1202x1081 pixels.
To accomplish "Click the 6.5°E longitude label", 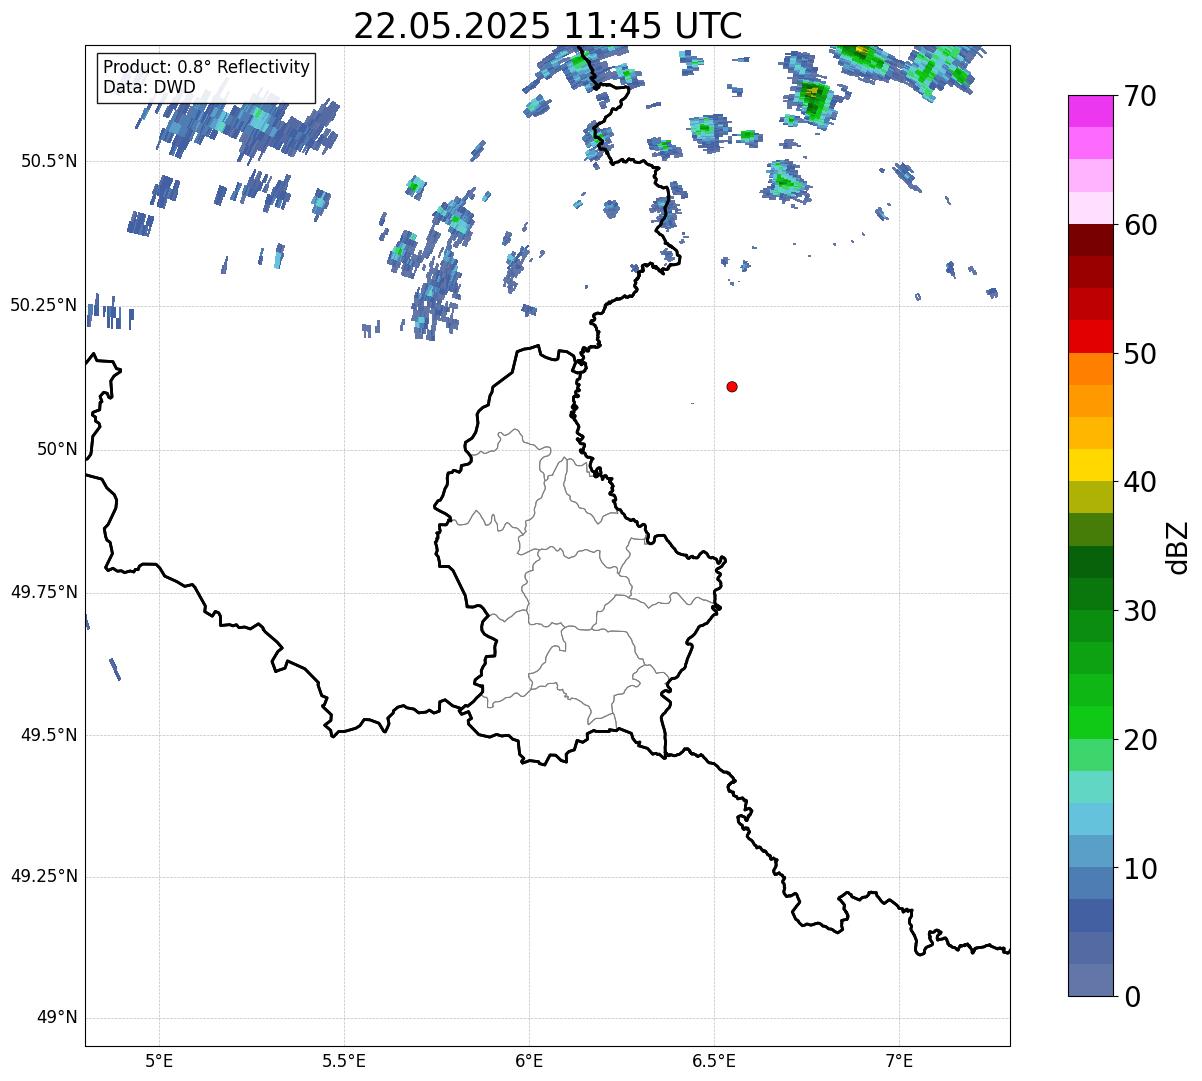I will [714, 1061].
